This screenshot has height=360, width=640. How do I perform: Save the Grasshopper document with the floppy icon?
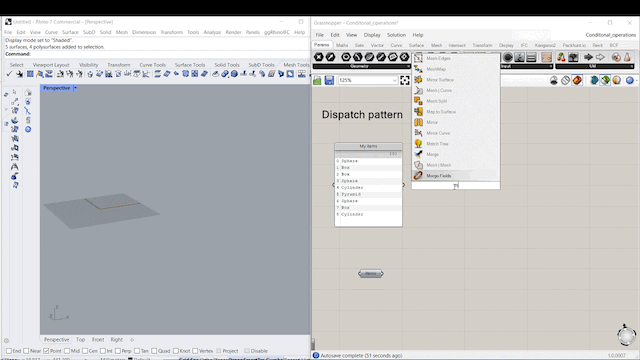pyautogui.click(x=329, y=80)
